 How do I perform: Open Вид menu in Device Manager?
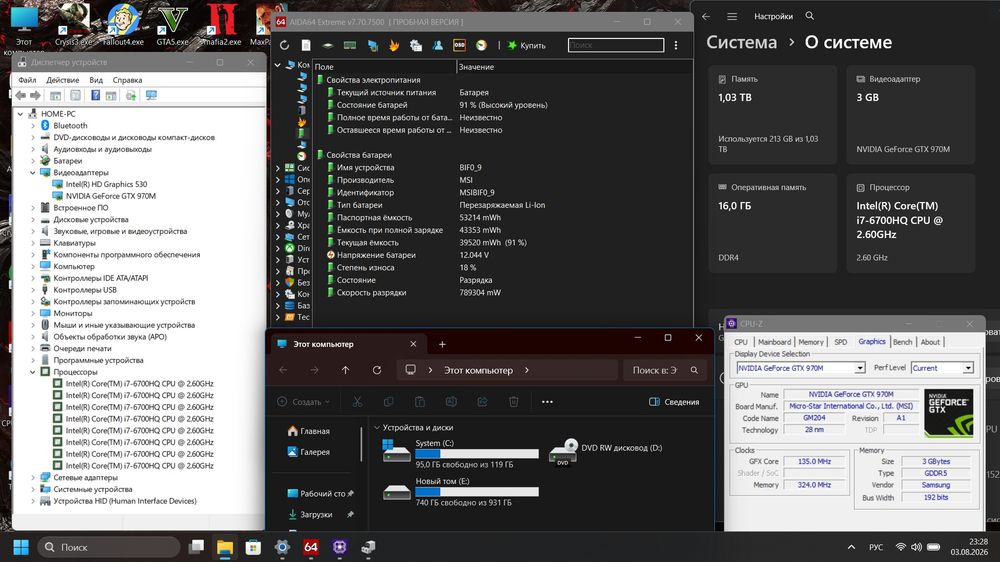(96, 80)
